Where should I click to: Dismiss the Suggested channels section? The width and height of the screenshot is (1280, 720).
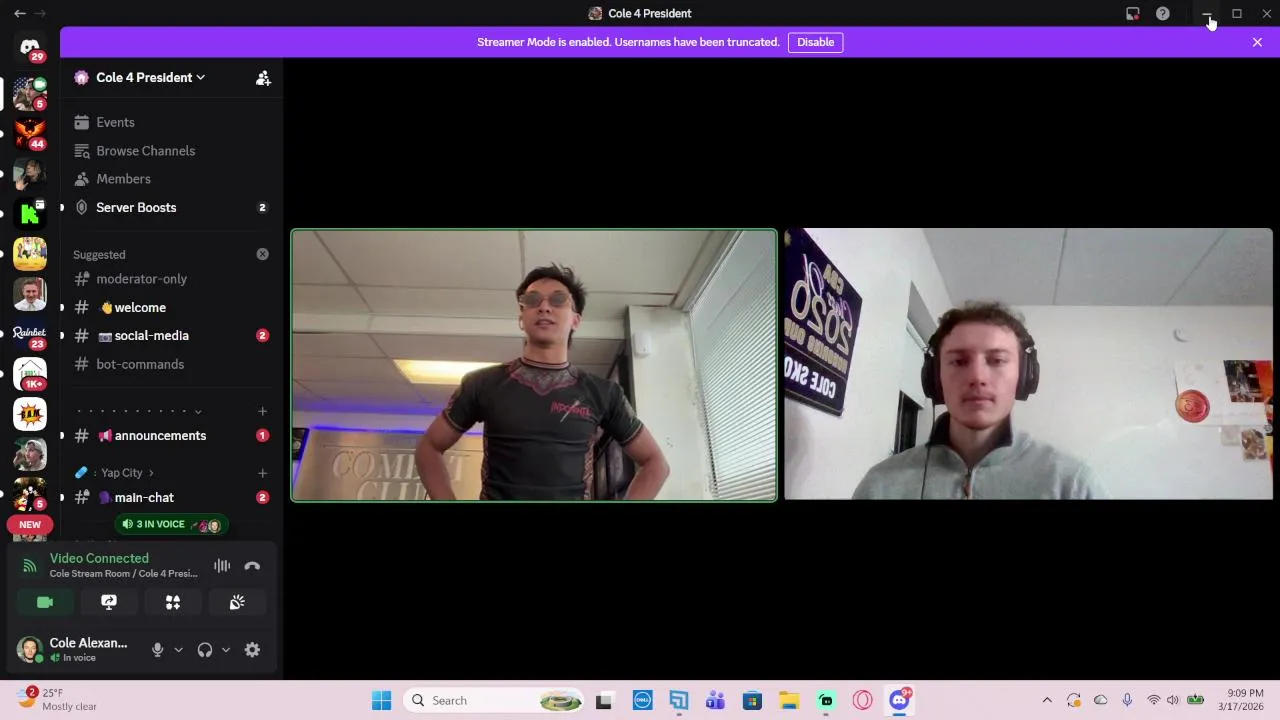coord(262,254)
